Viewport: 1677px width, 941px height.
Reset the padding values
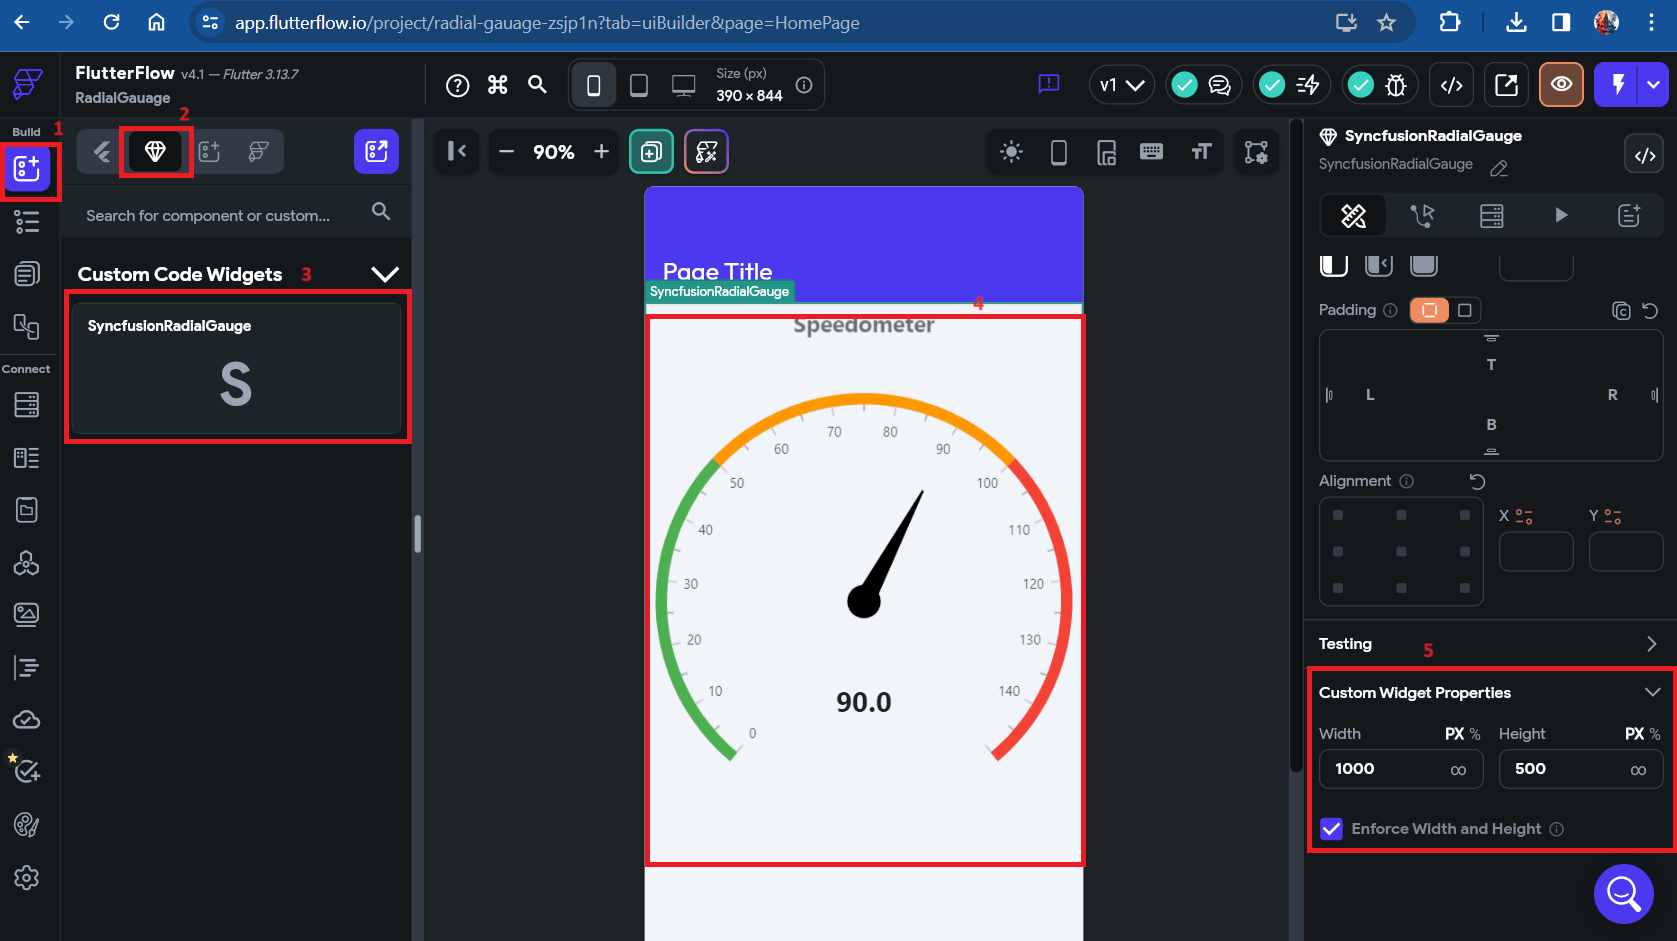click(1650, 311)
